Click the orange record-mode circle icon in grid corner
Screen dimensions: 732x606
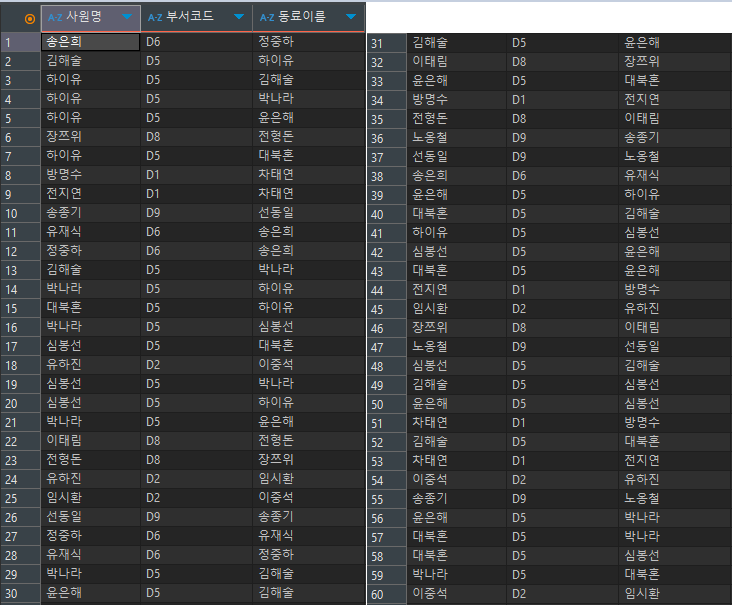coord(30,19)
